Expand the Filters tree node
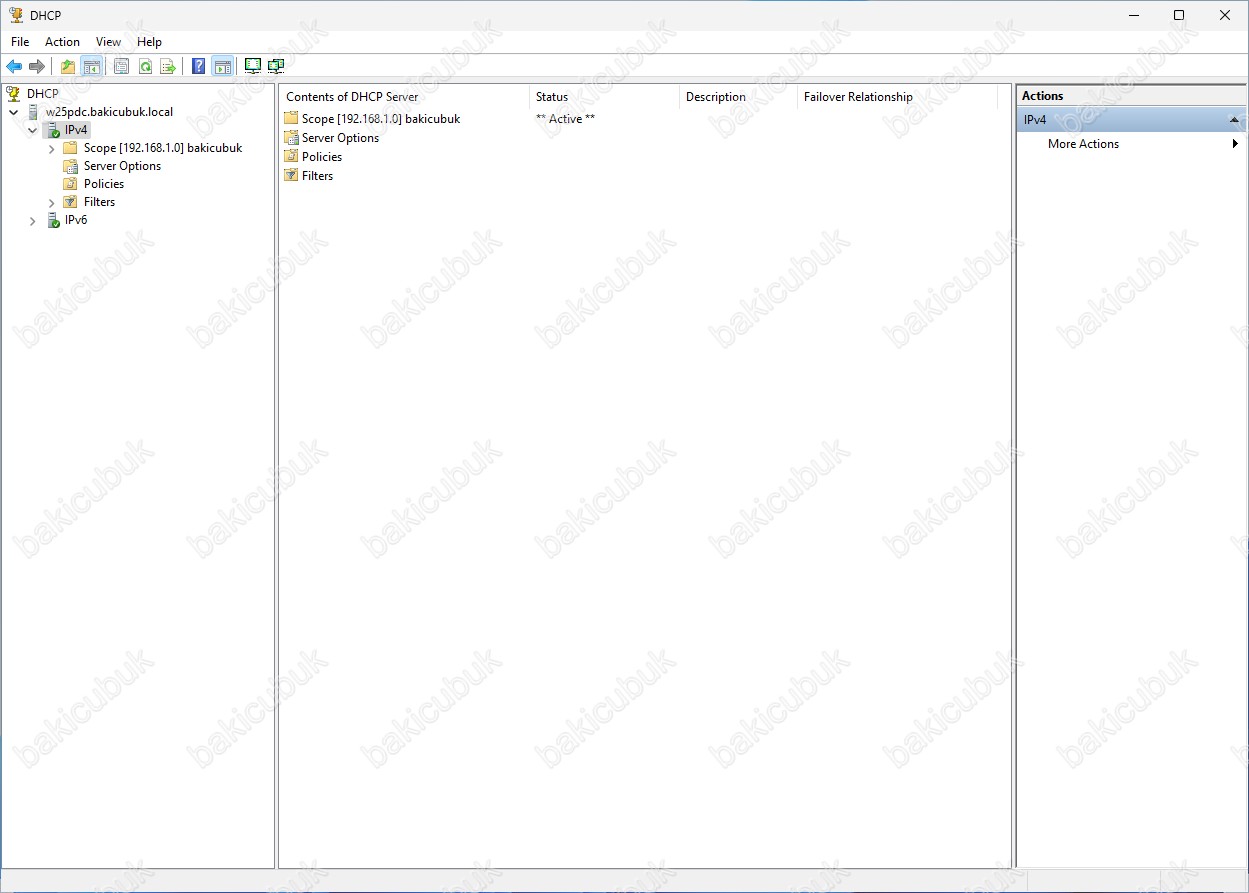1249x893 pixels. 51,202
